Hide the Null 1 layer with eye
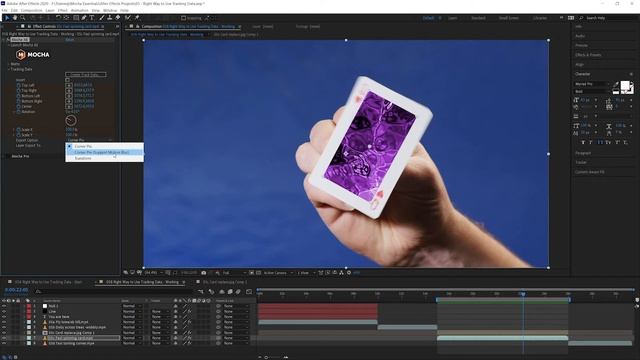Viewport: 640px width, 360px height. tap(4, 306)
